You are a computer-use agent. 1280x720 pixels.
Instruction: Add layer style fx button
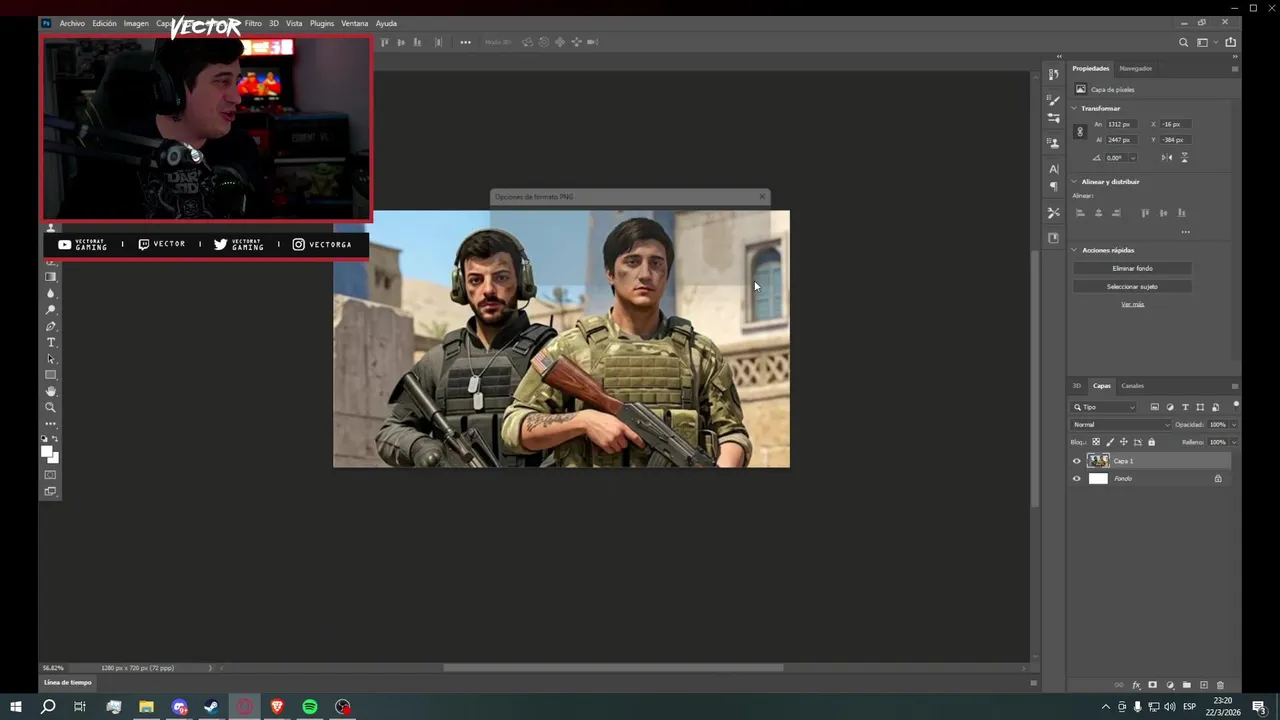1136,685
